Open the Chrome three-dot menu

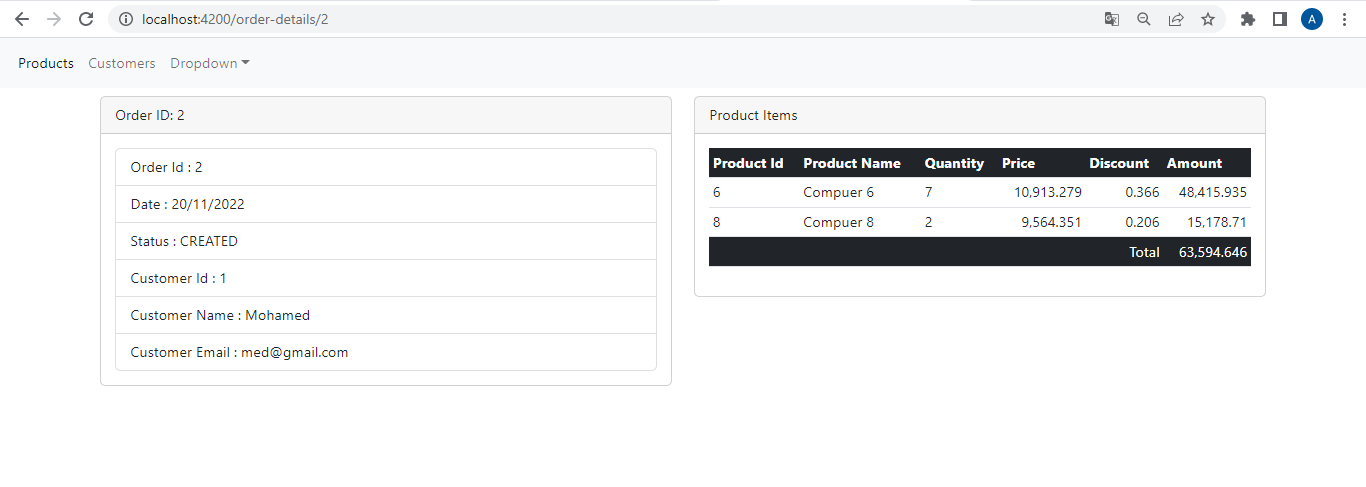(1344, 19)
